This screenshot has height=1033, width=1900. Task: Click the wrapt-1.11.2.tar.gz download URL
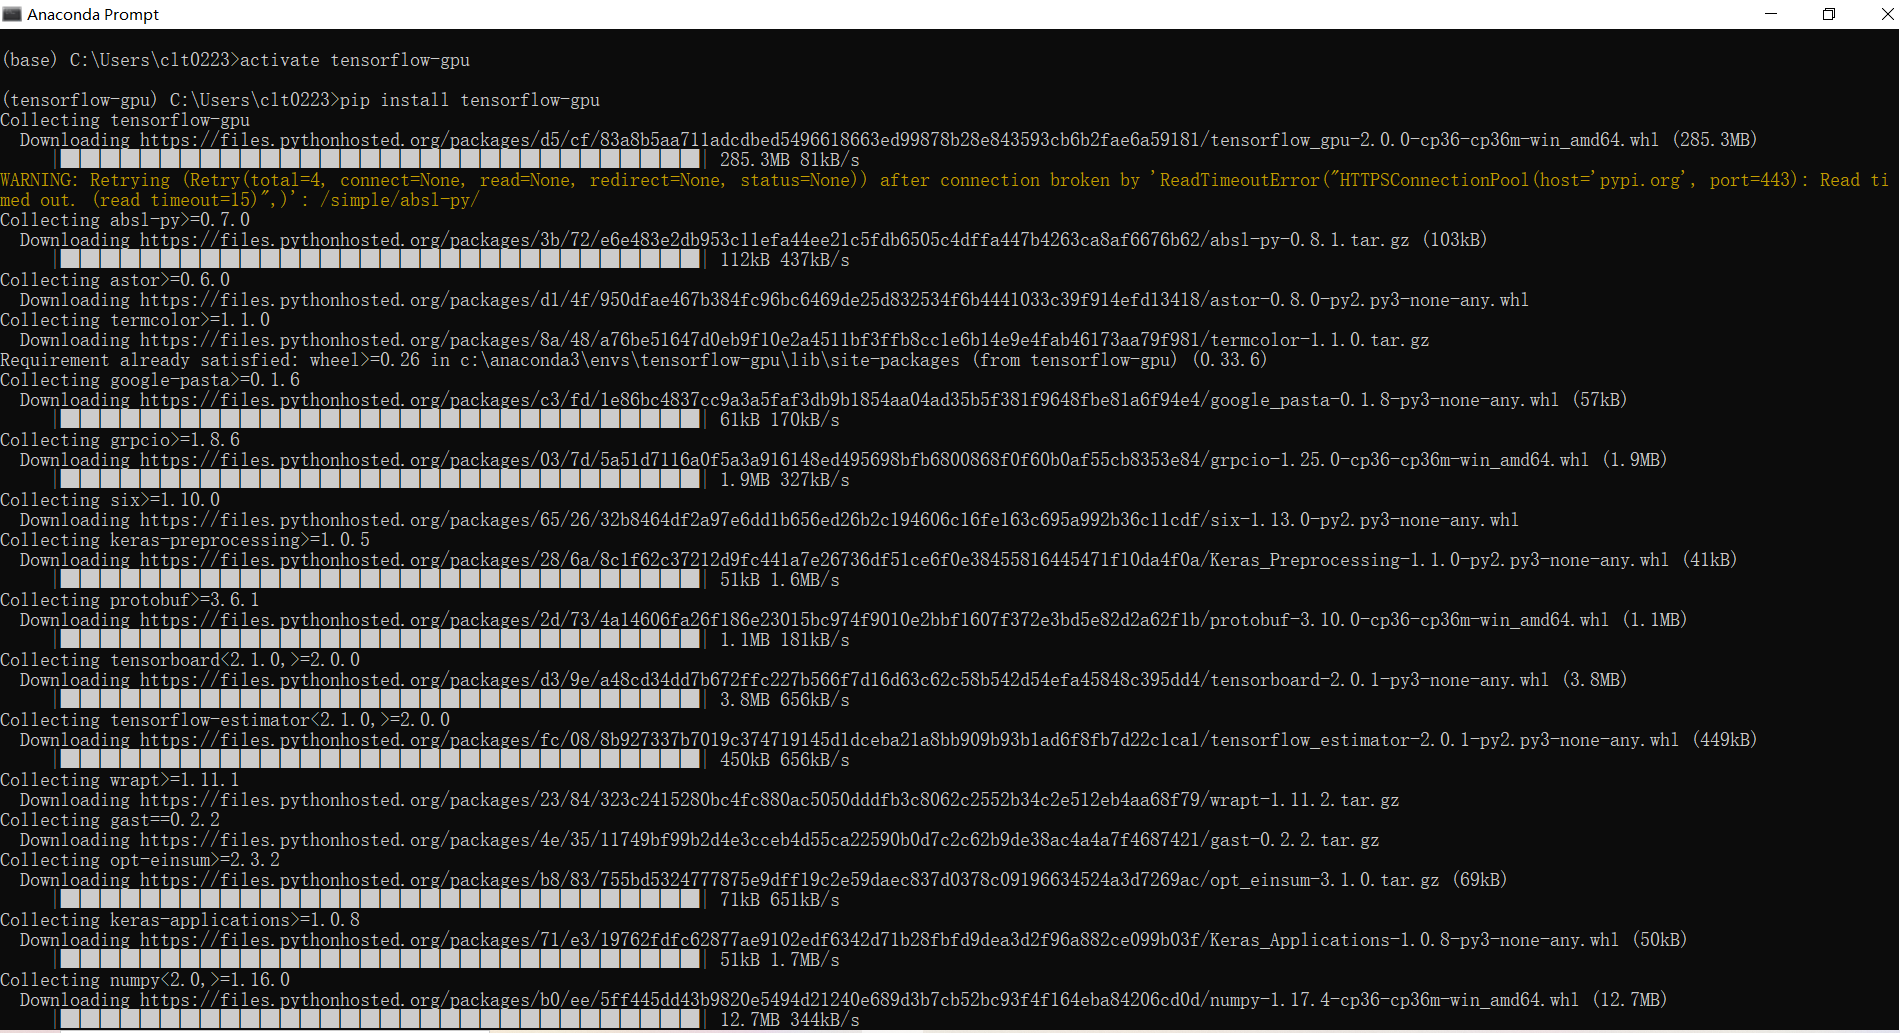coord(770,800)
